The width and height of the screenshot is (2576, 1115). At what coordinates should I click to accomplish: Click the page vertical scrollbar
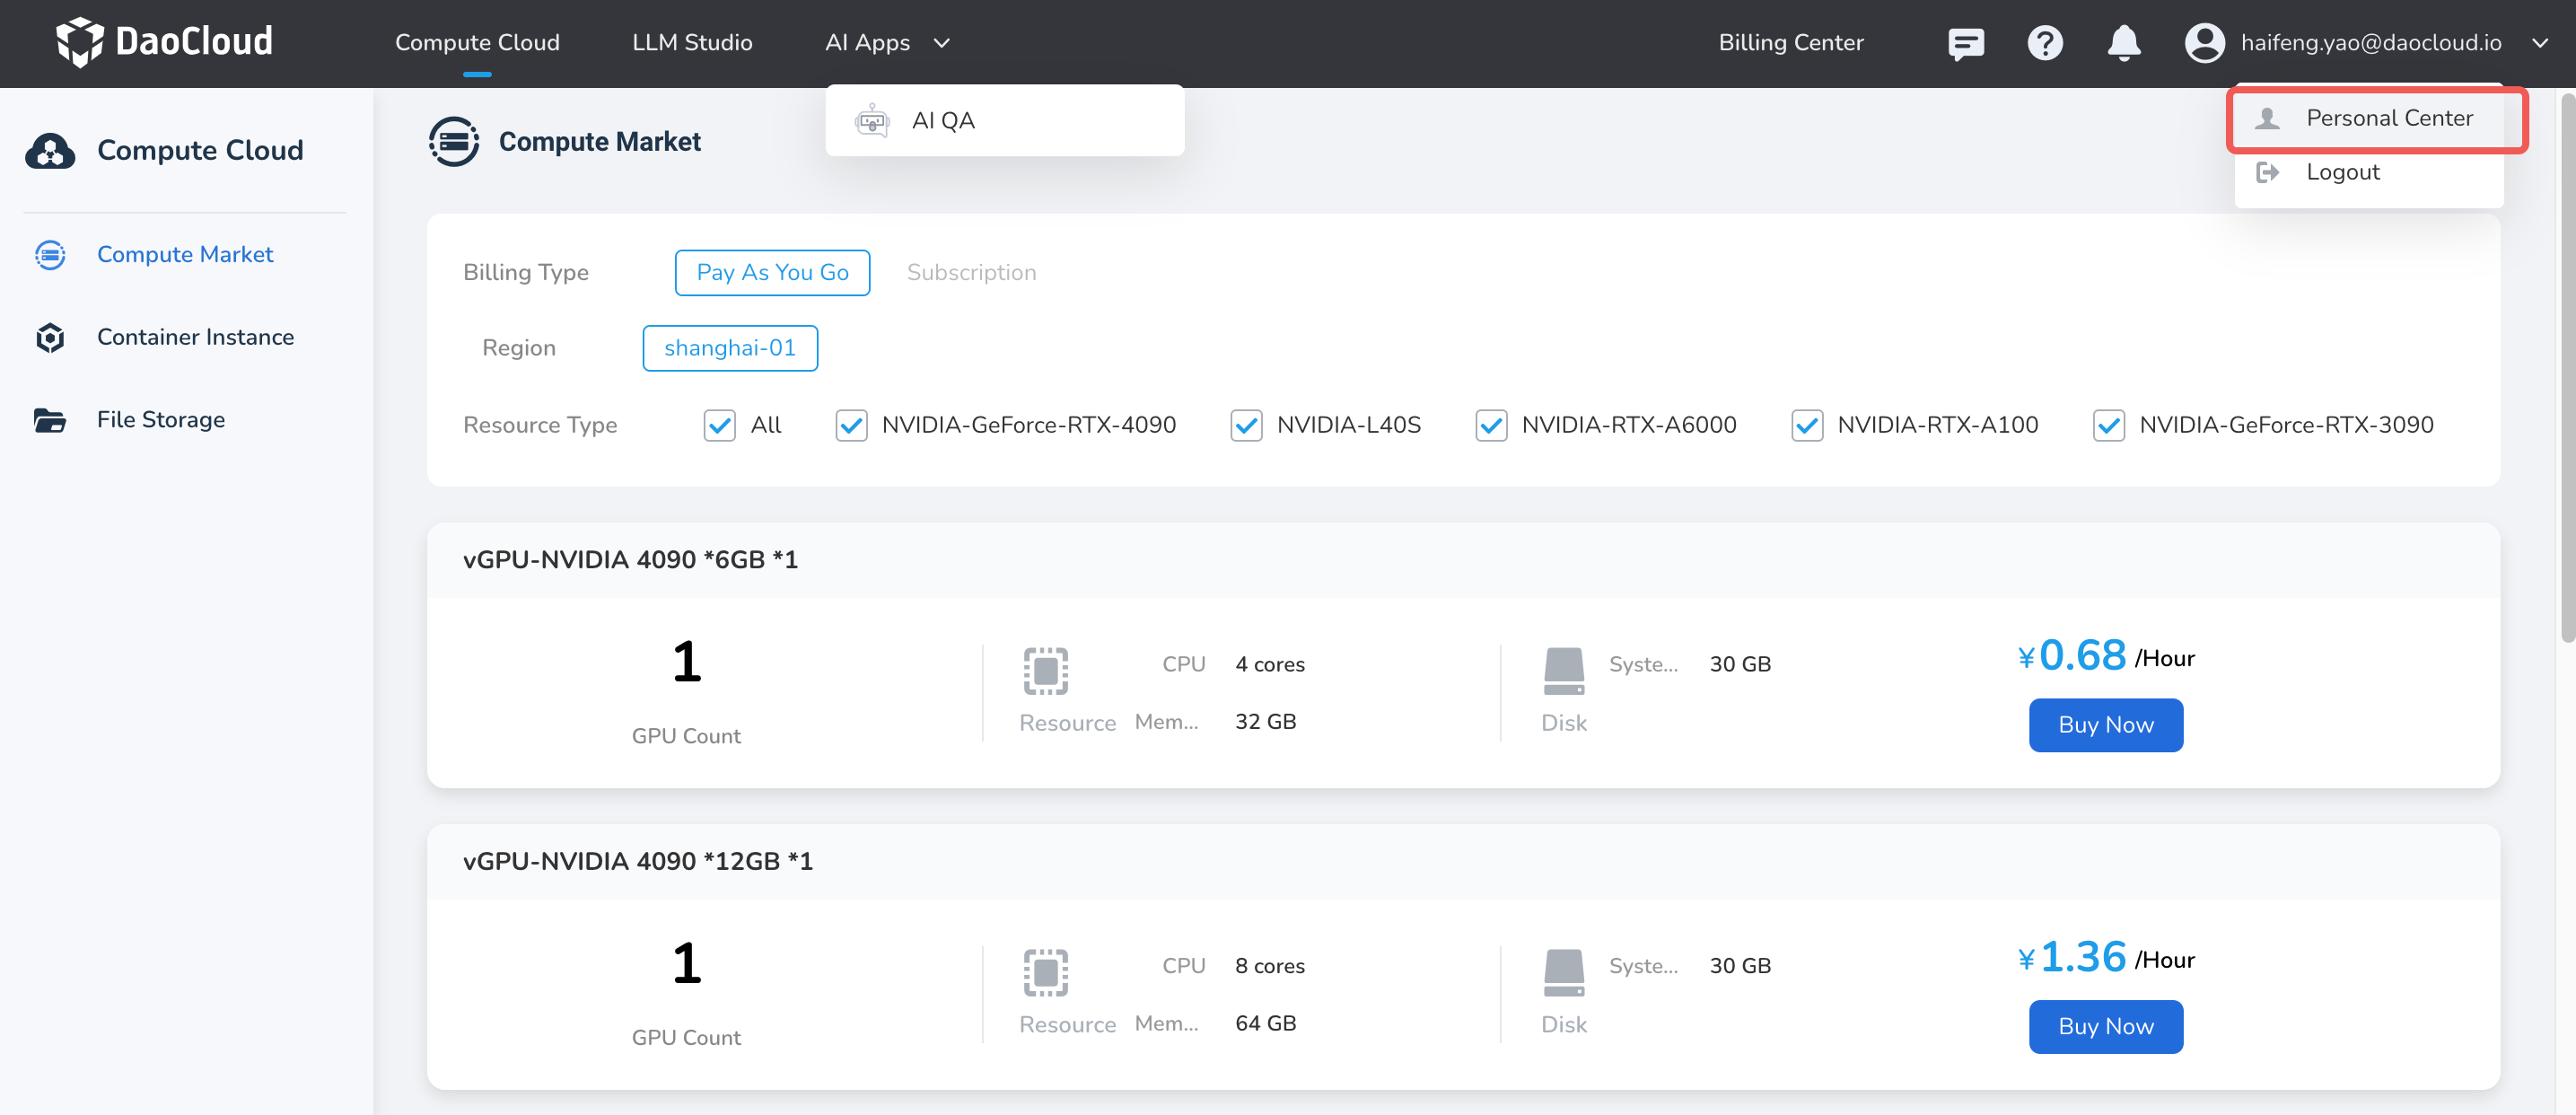2566,370
